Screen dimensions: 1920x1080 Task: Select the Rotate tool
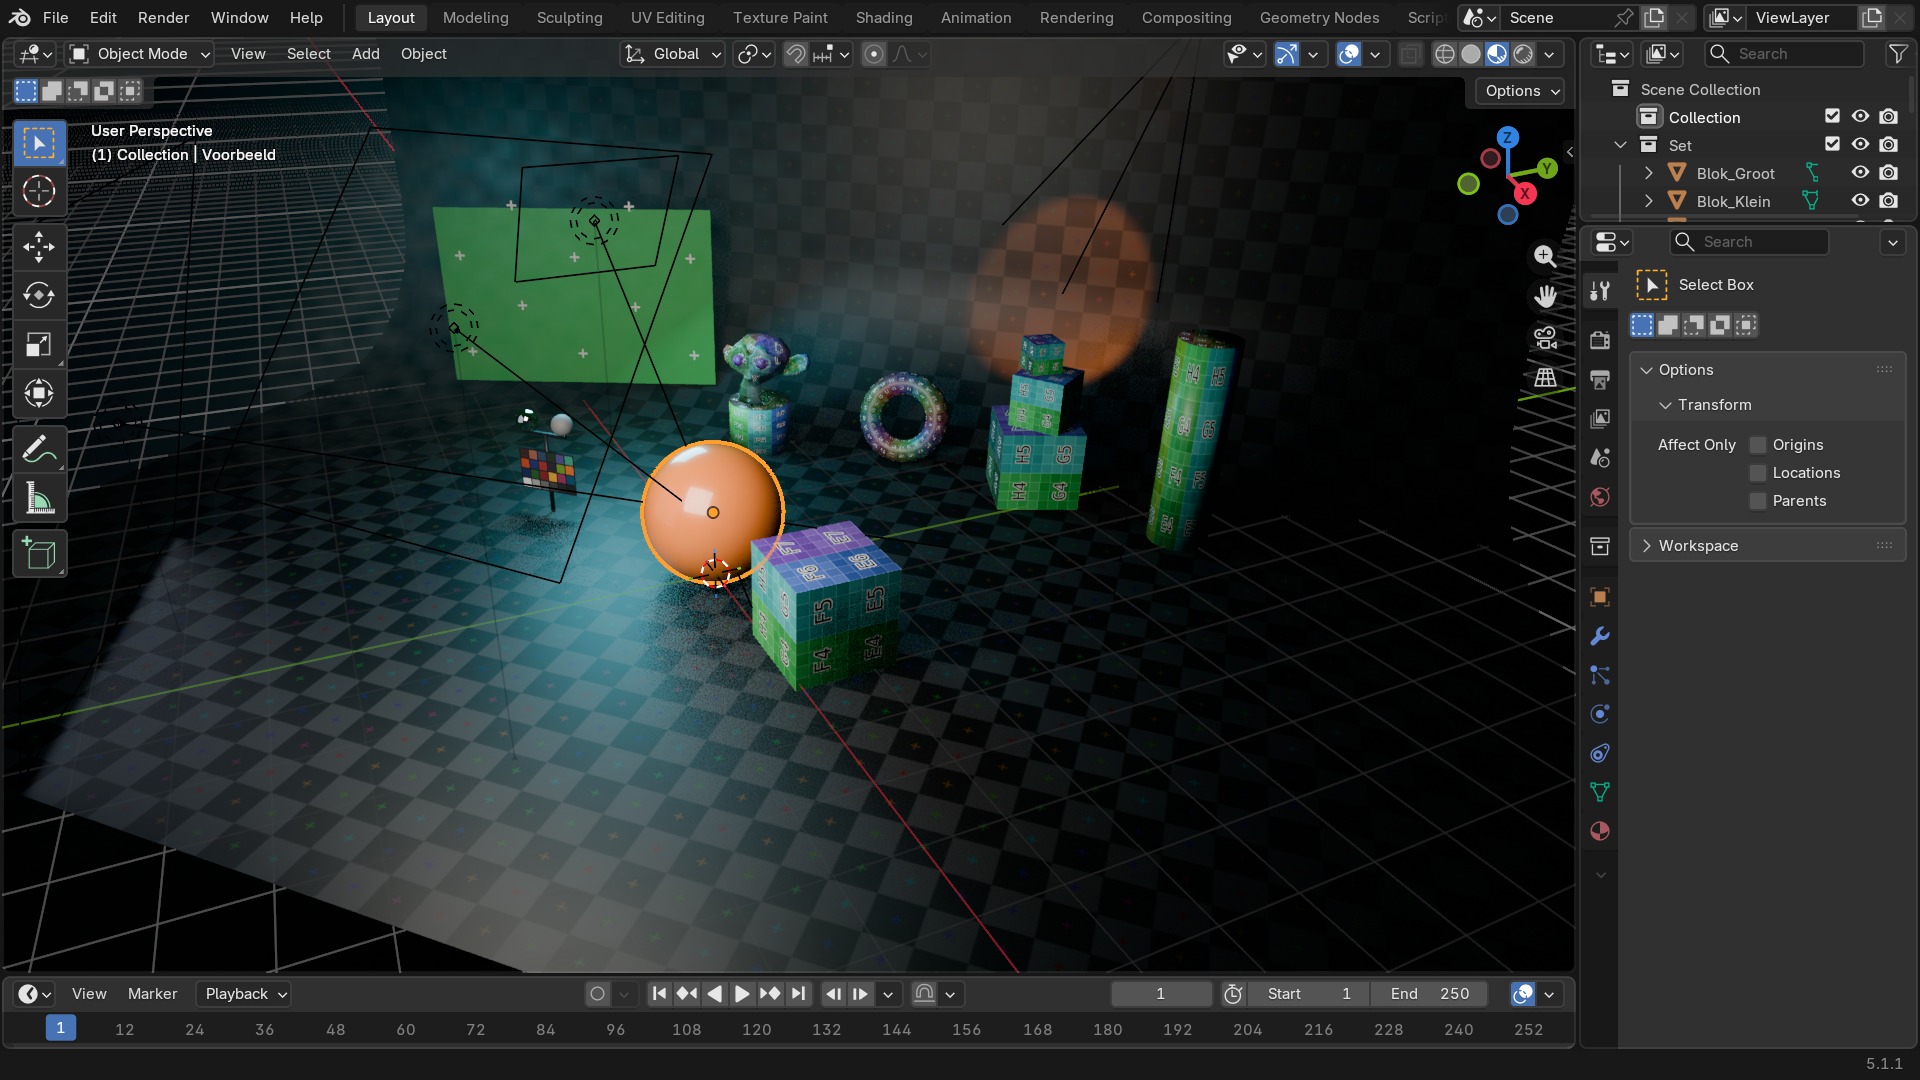click(x=39, y=296)
